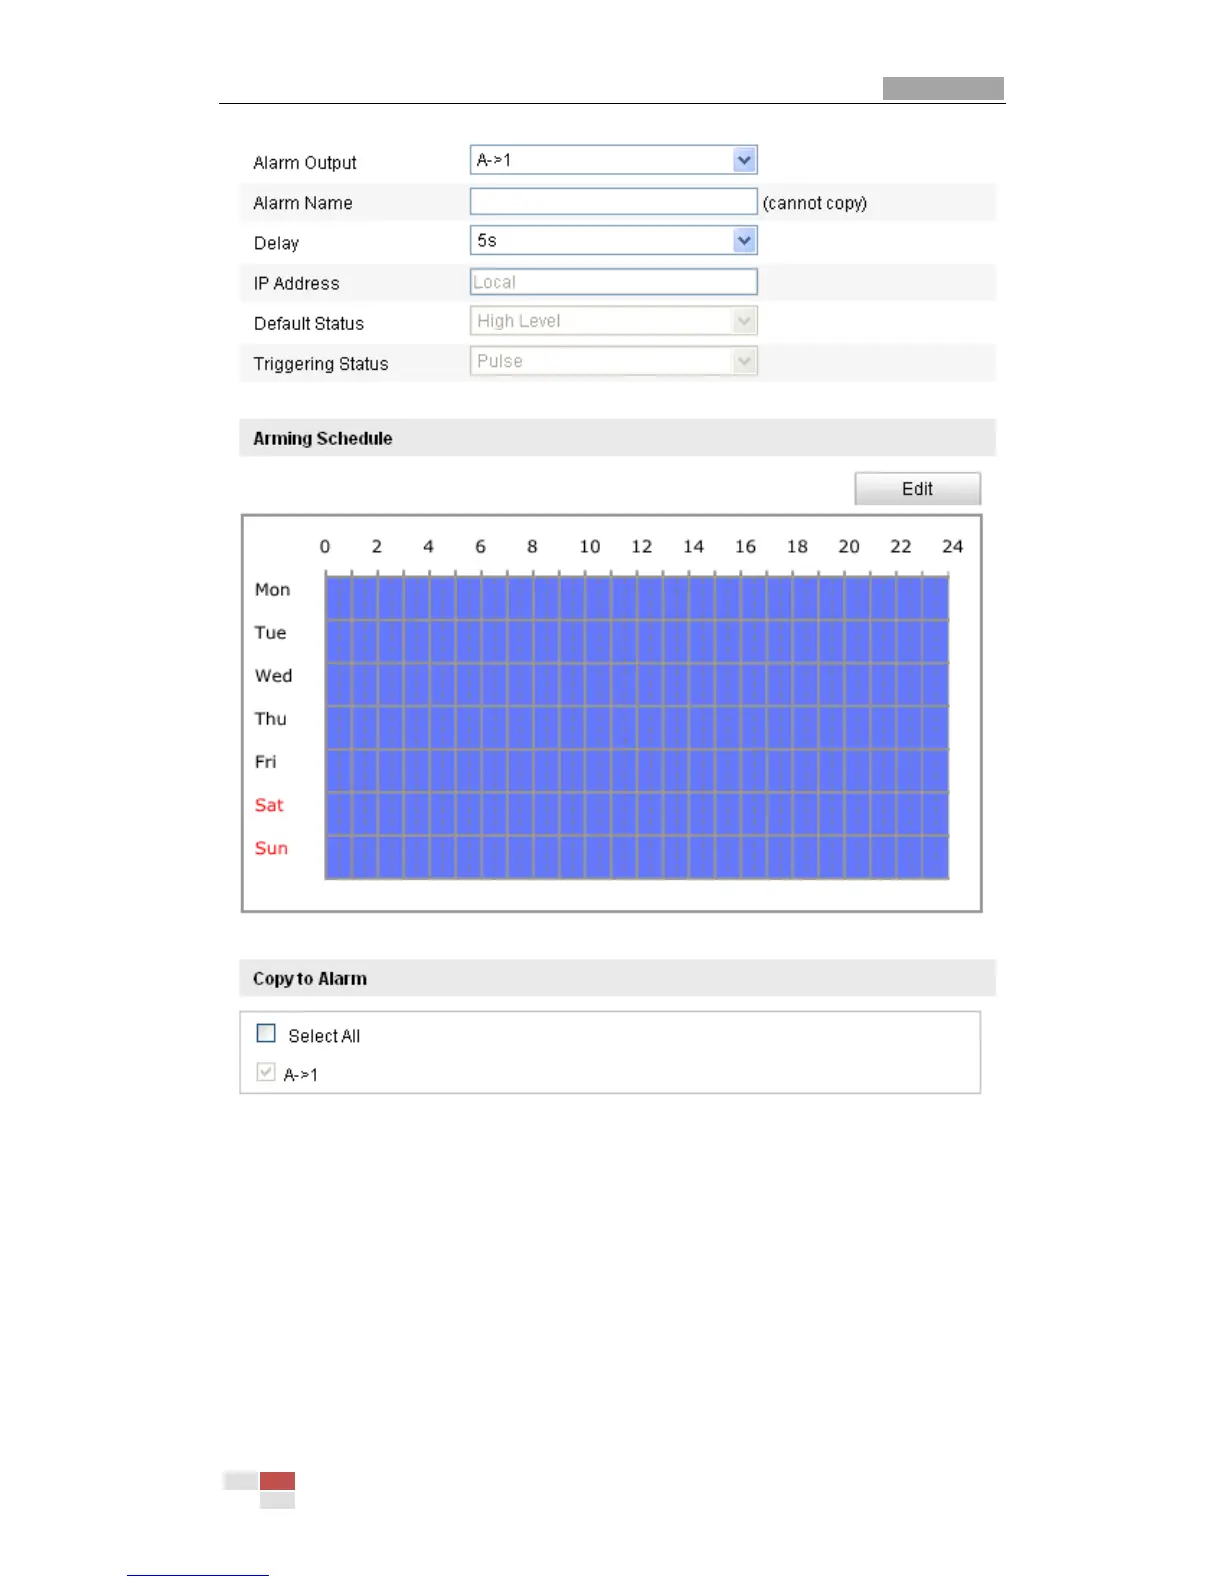Select the Friday schedule bar
Image resolution: width=1224 pixels, height=1584 pixels.
click(636, 770)
